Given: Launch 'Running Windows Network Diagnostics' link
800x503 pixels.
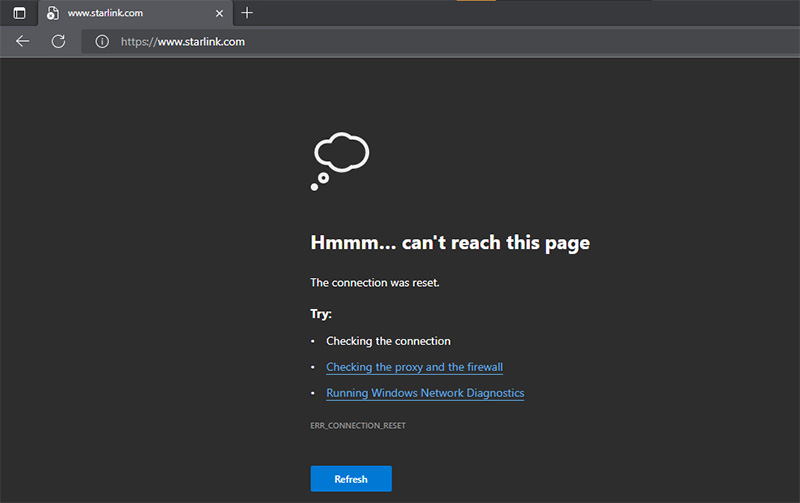Looking at the screenshot, I should (x=424, y=393).
